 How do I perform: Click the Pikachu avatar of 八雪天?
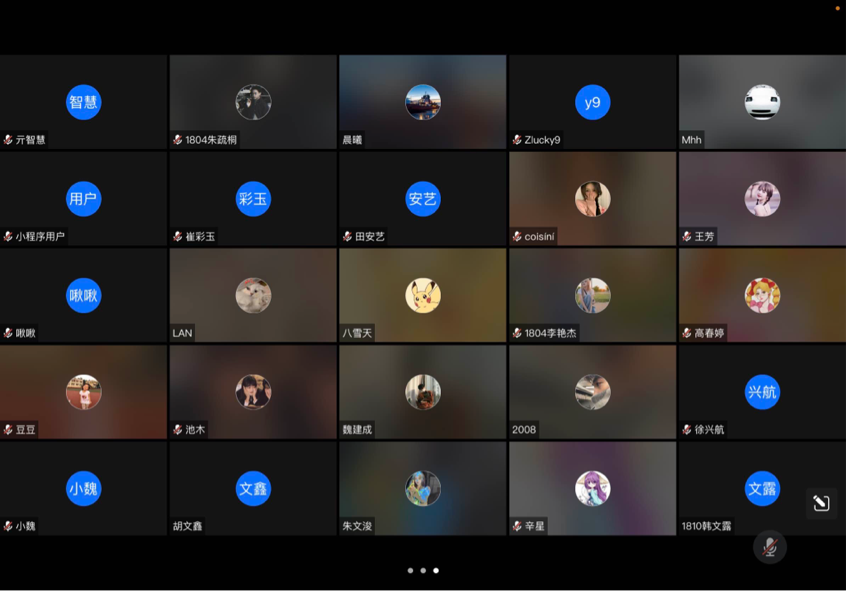click(423, 295)
